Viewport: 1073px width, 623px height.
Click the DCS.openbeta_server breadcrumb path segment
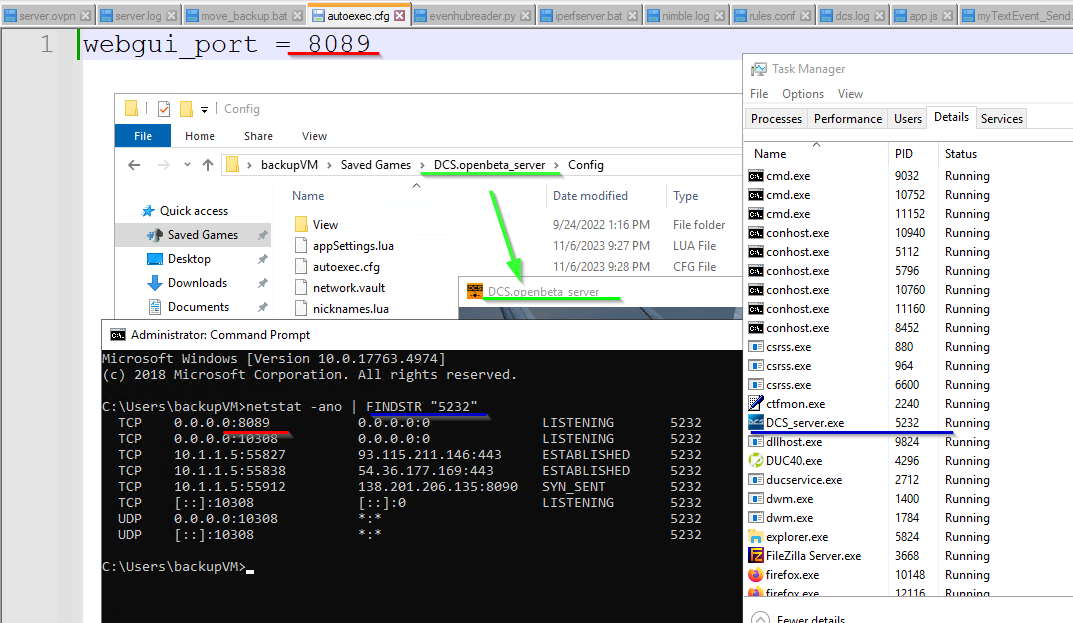[489, 165]
